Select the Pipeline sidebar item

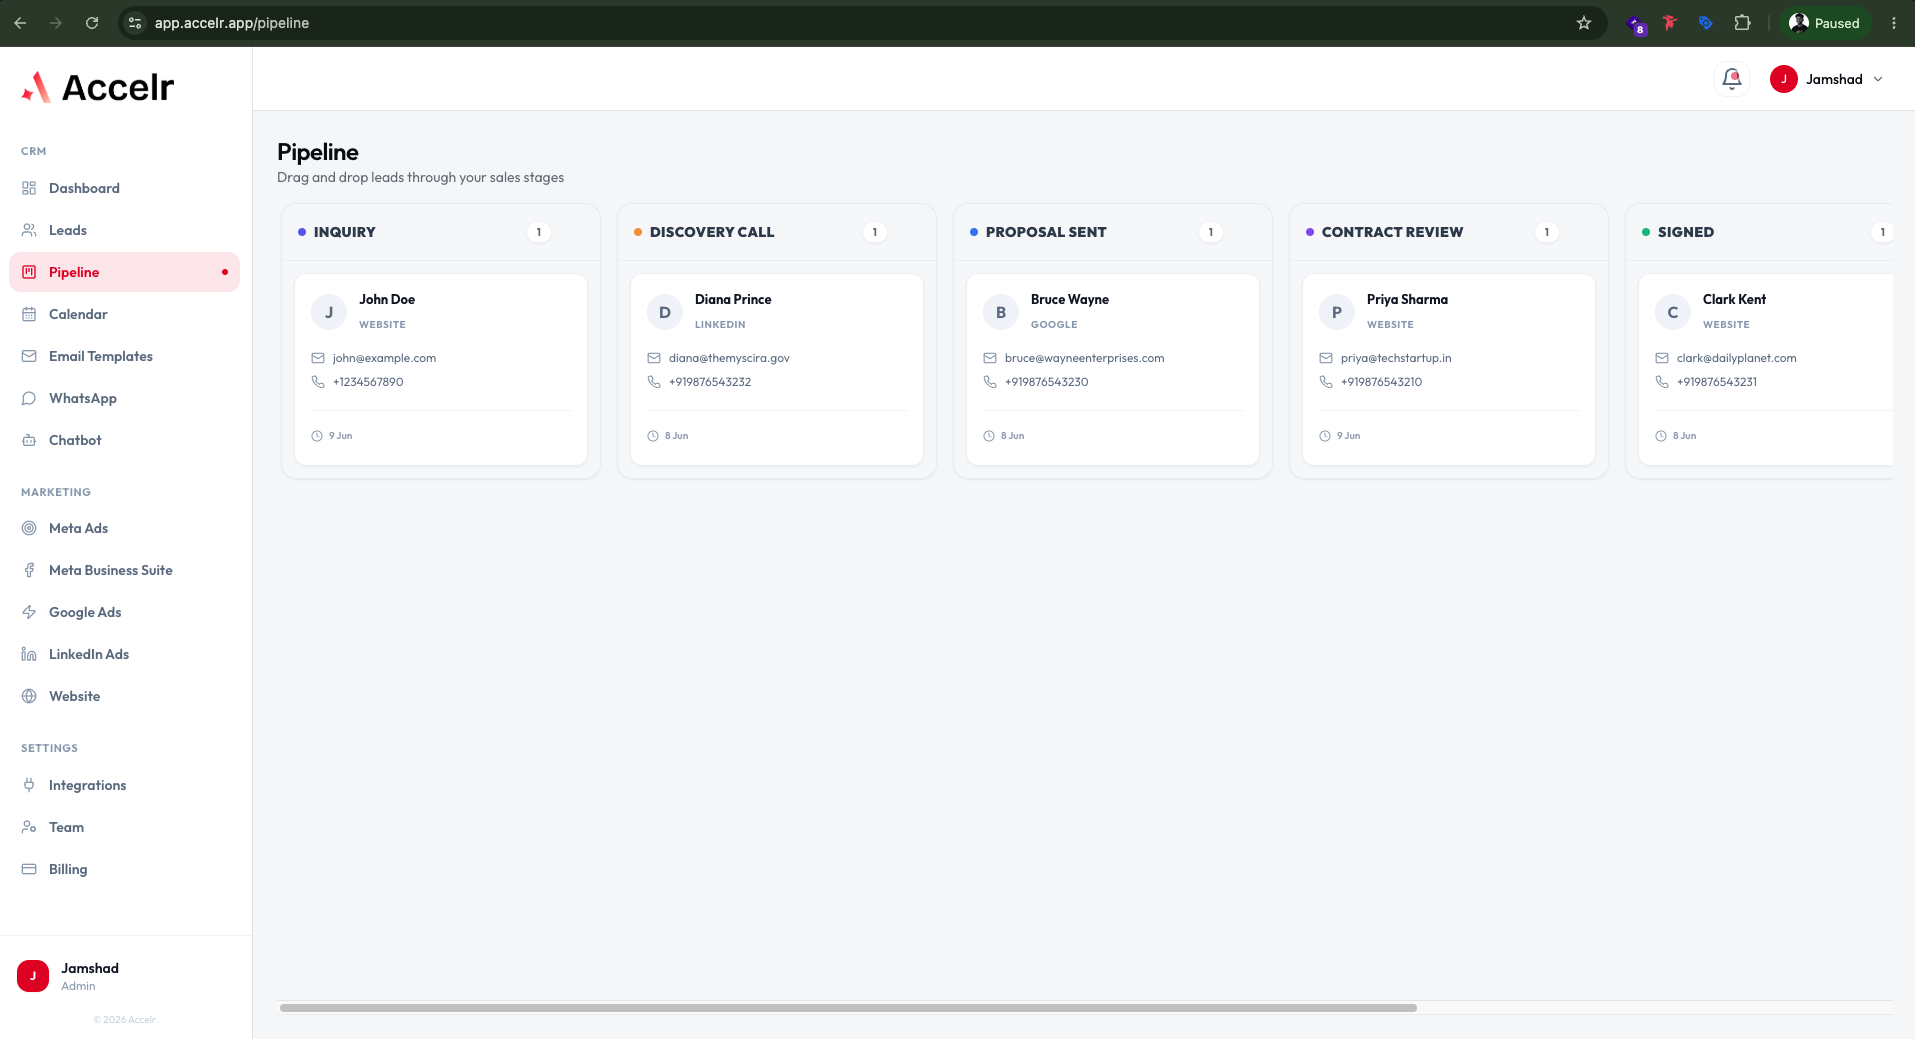[x=124, y=272]
